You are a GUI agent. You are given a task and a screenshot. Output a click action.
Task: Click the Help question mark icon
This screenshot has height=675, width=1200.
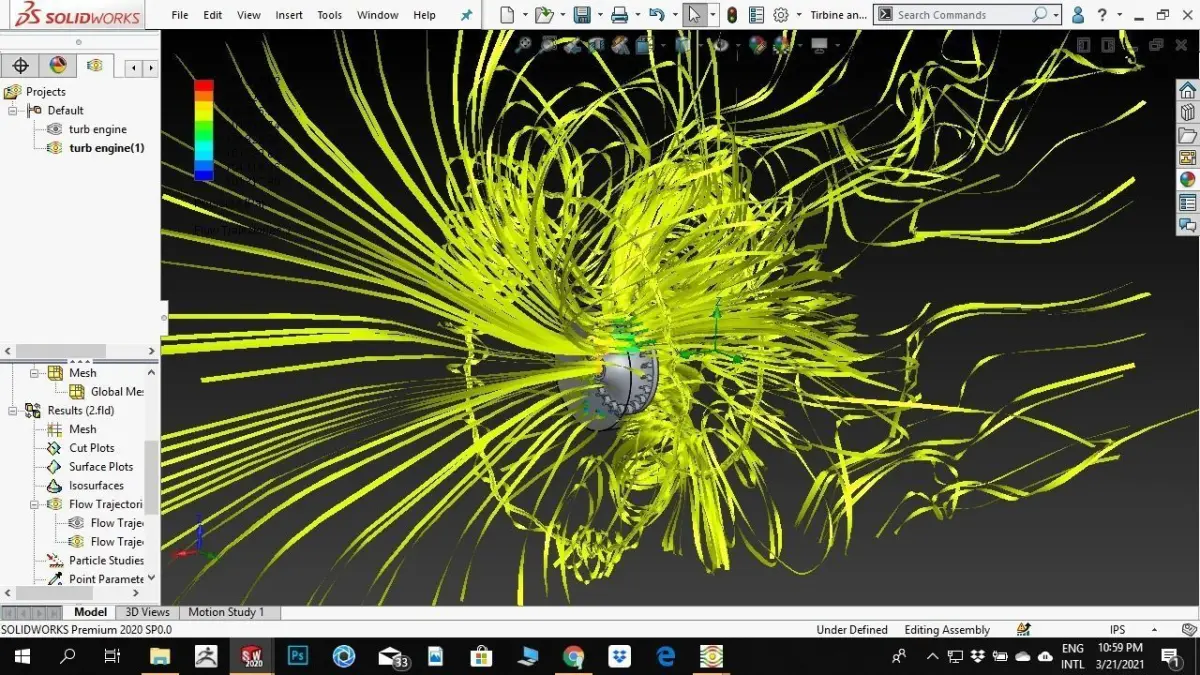(x=1103, y=15)
